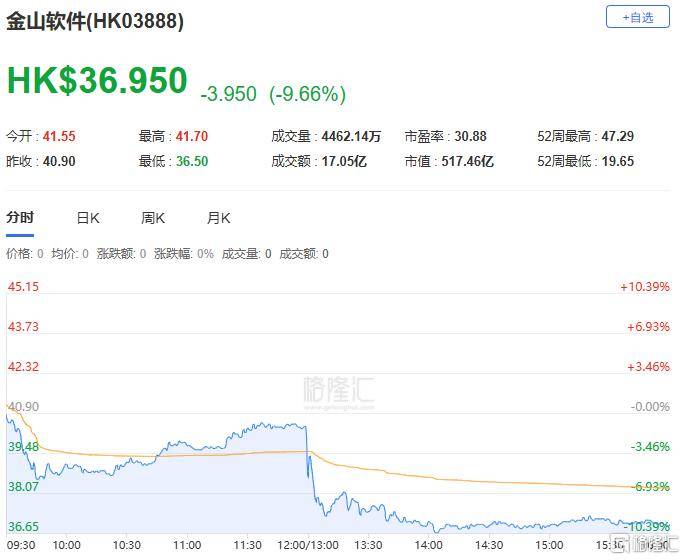The height and width of the screenshot is (560, 685).
Task: Click the turnover value 17.05亿
Action: point(344,161)
